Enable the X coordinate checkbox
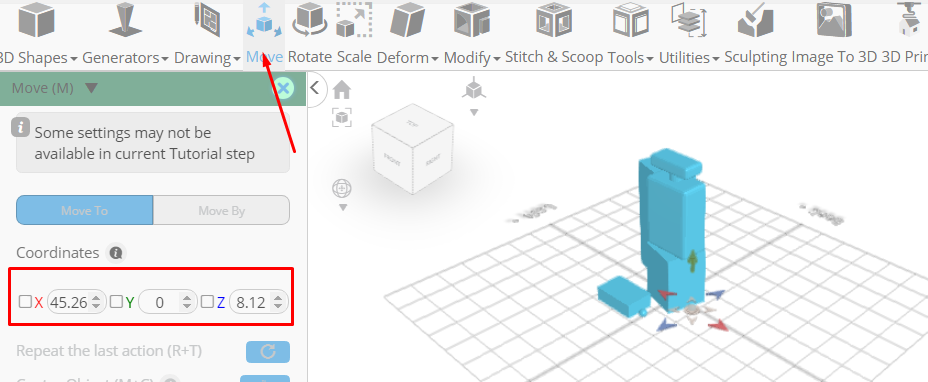Viewport: 928px width, 382px height. (25, 302)
